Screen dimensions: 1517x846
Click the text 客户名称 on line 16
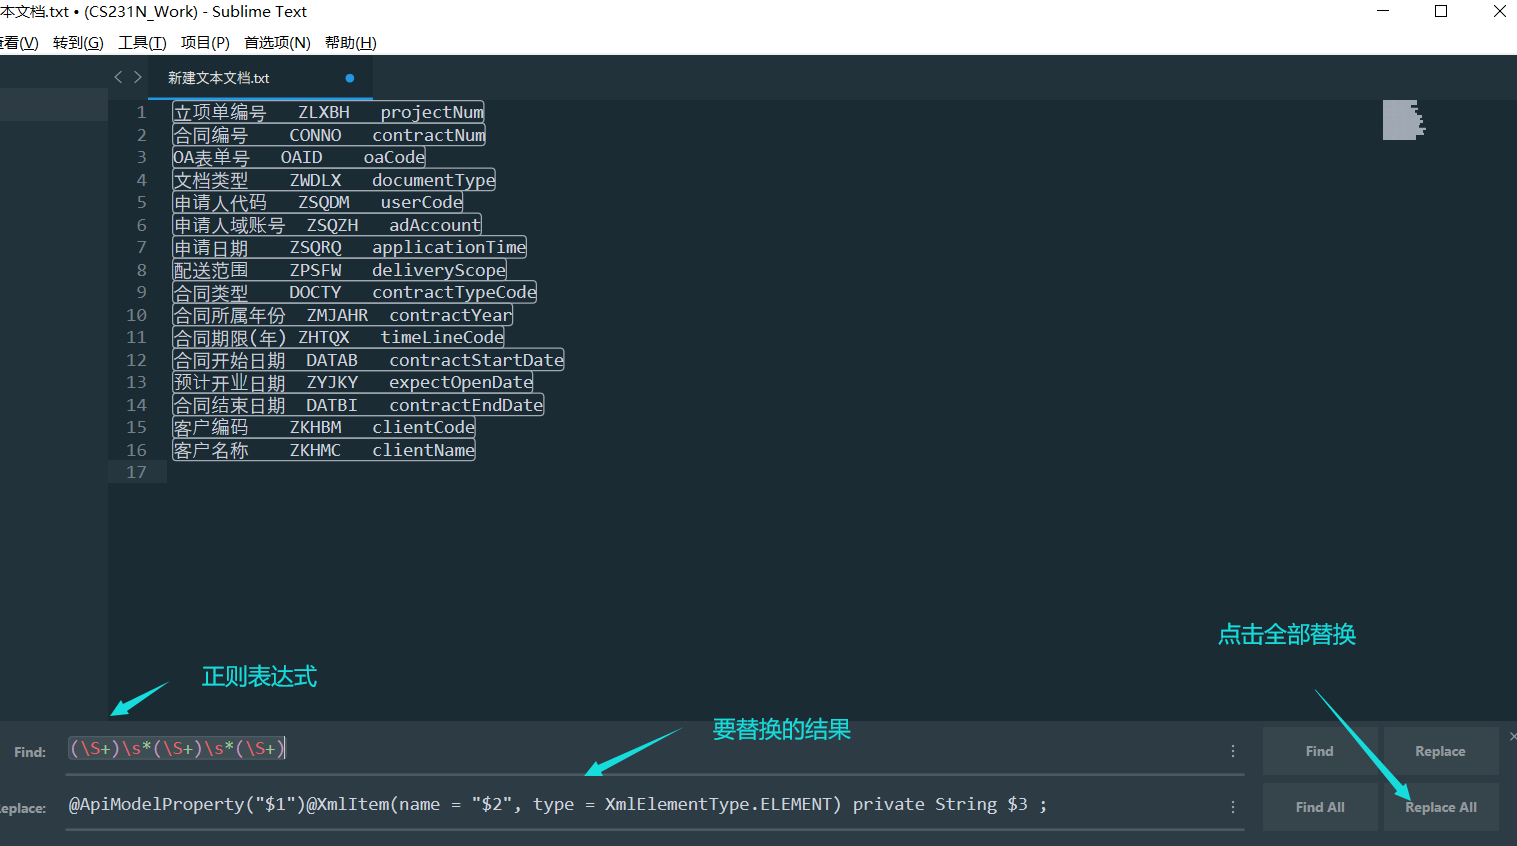(211, 450)
